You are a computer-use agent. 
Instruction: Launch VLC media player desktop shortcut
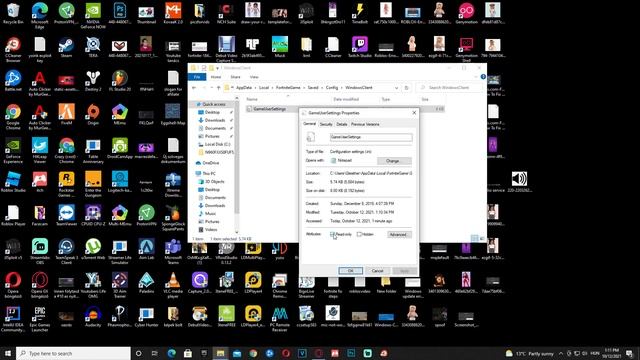pos(173,285)
